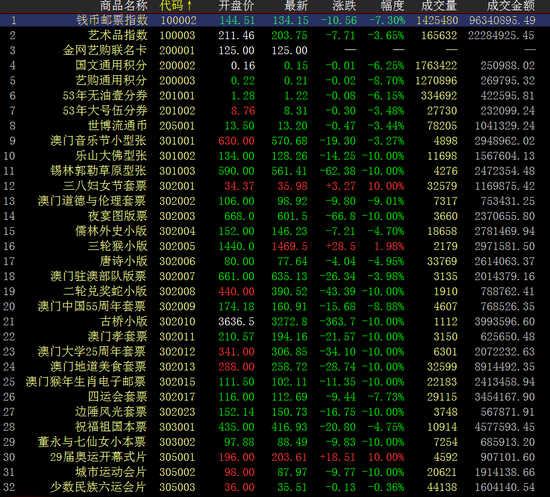The height and width of the screenshot is (497, 550).
Task: Select 董永与七仙女小本票 in the list
Action: [92, 442]
